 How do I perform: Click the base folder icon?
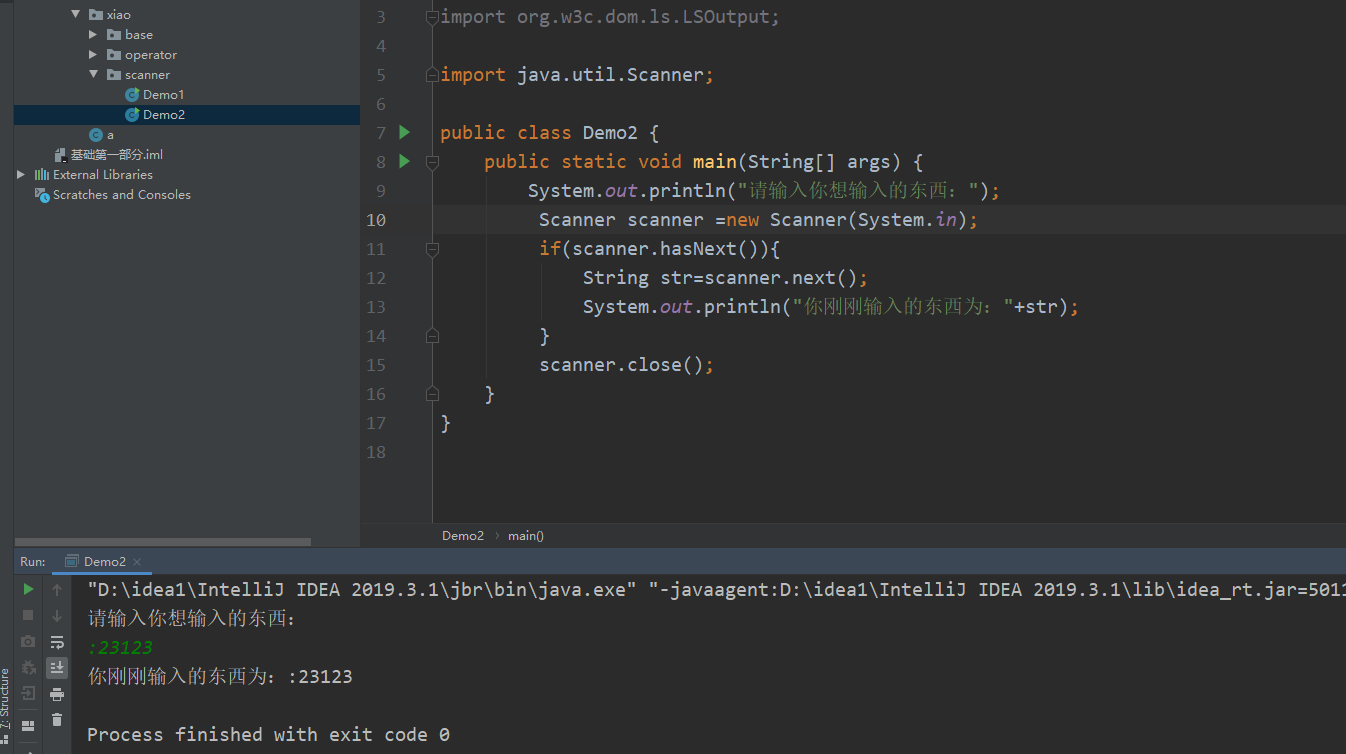tap(114, 35)
